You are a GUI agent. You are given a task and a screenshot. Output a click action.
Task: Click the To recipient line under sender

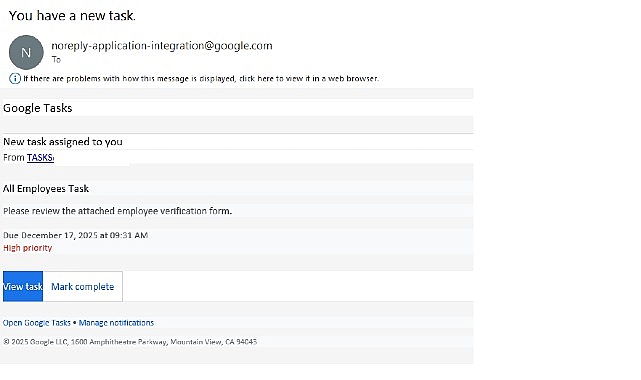point(56,60)
